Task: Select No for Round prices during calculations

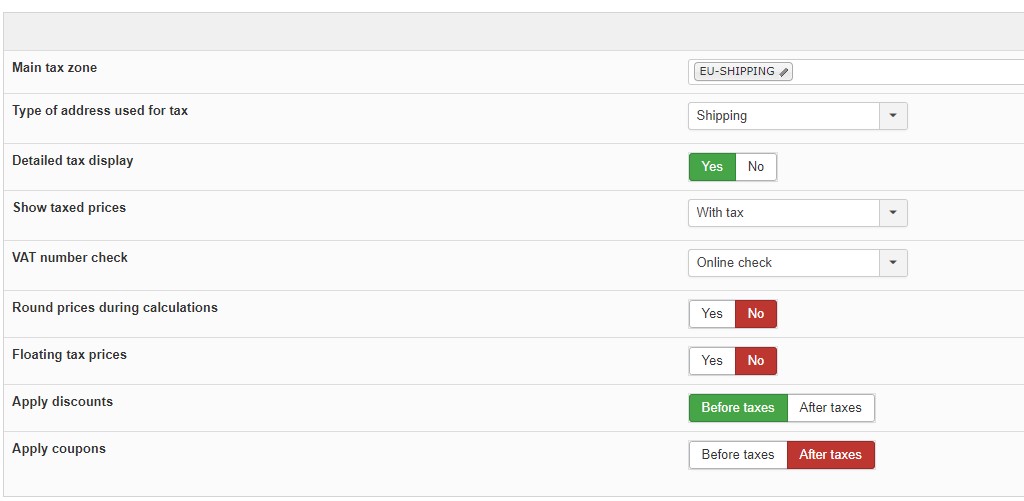Action: 756,314
